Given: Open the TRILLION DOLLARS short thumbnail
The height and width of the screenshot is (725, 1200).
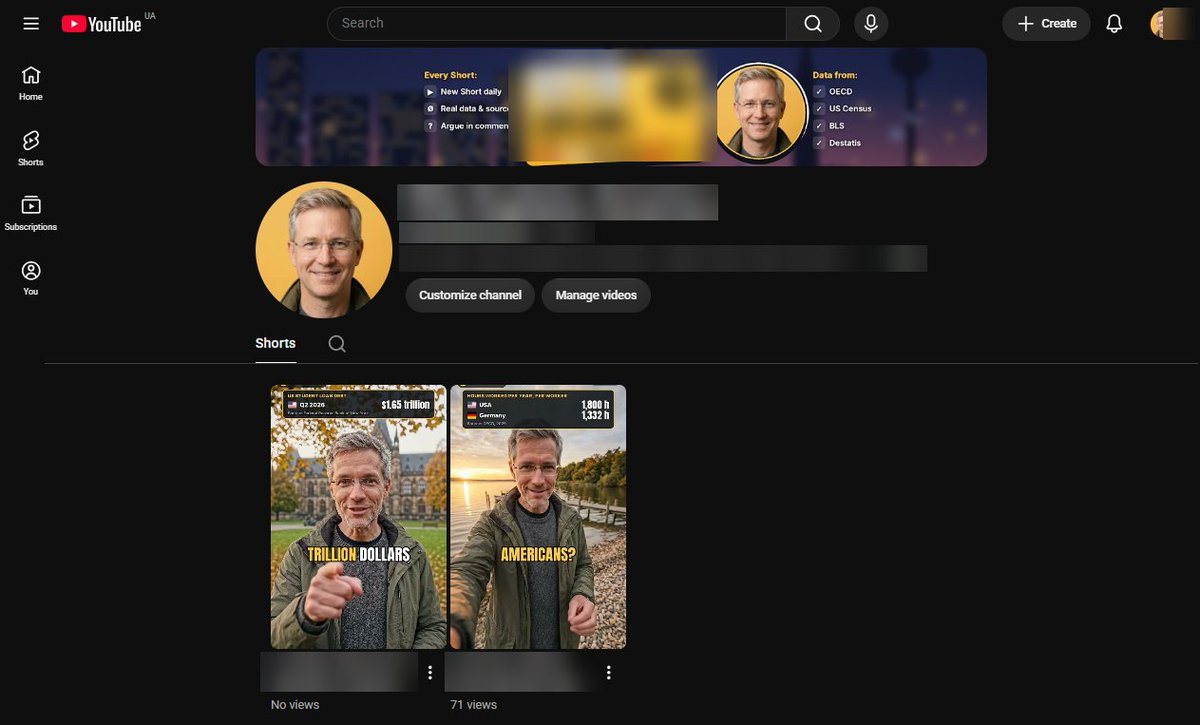Looking at the screenshot, I should pos(359,517).
